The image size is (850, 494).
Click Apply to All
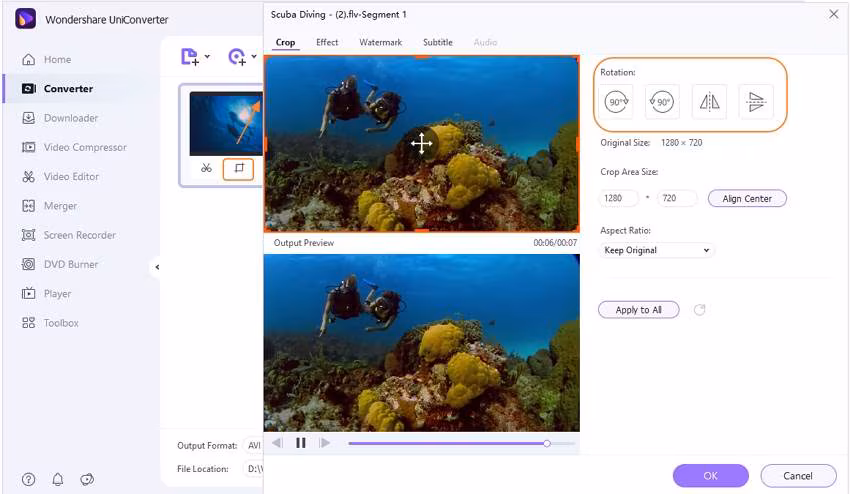point(639,310)
